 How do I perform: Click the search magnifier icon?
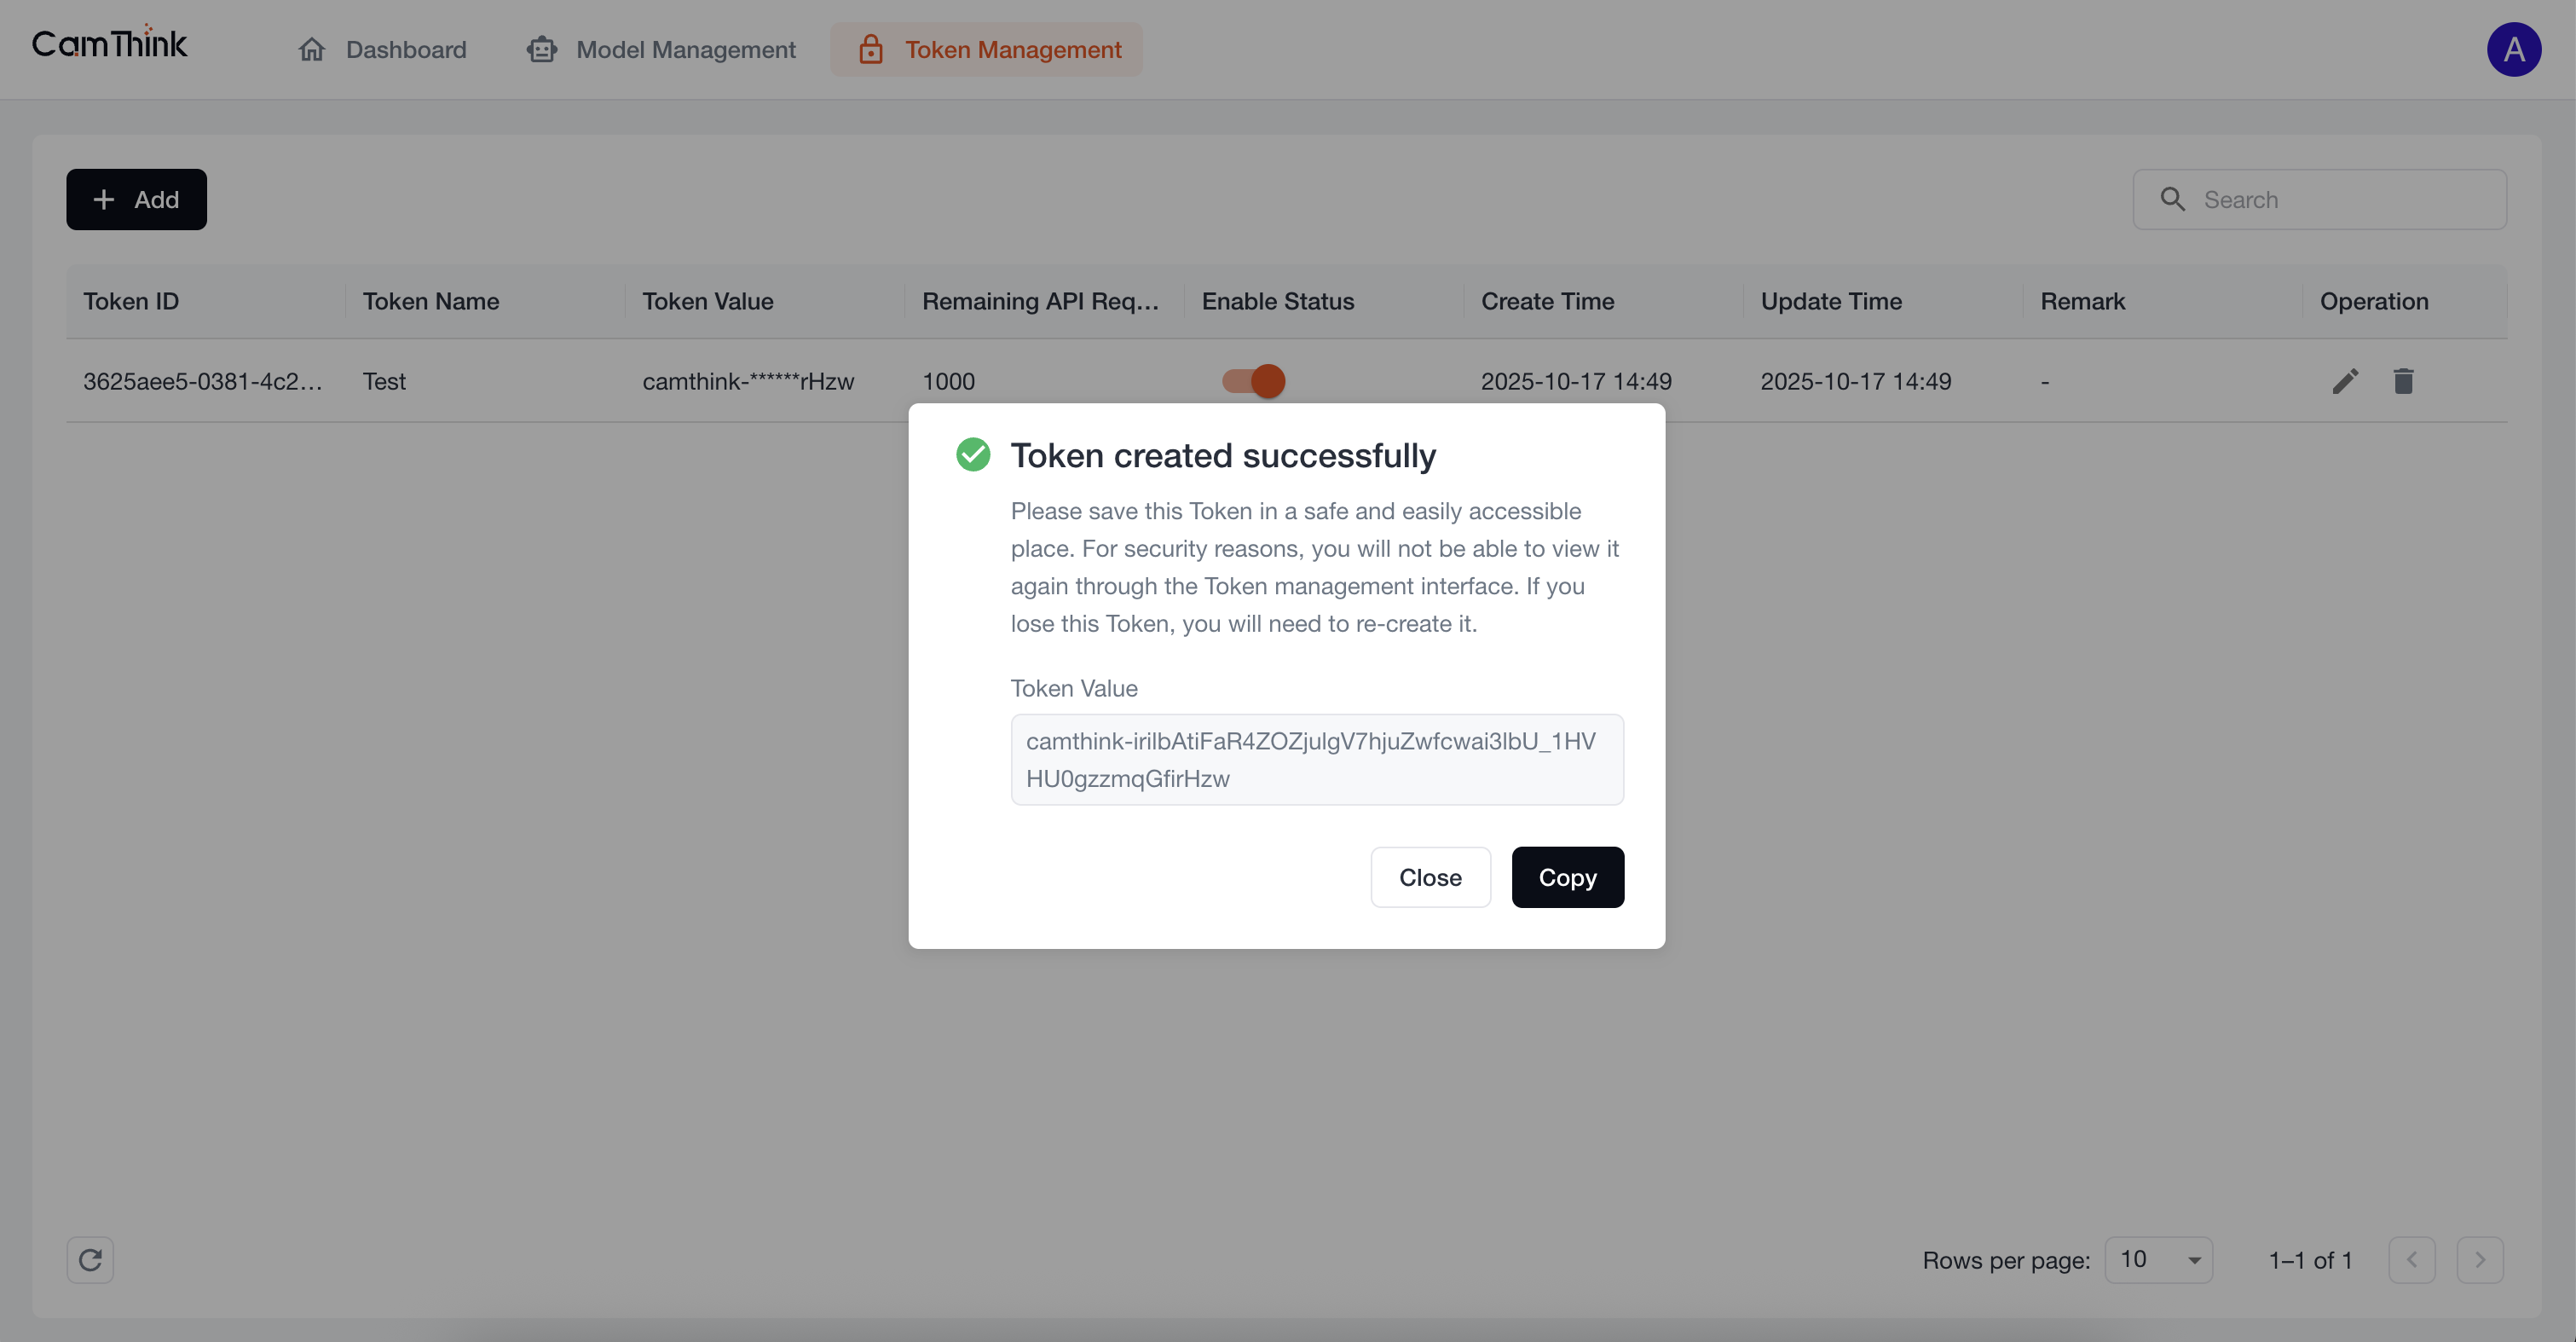pos(2171,199)
